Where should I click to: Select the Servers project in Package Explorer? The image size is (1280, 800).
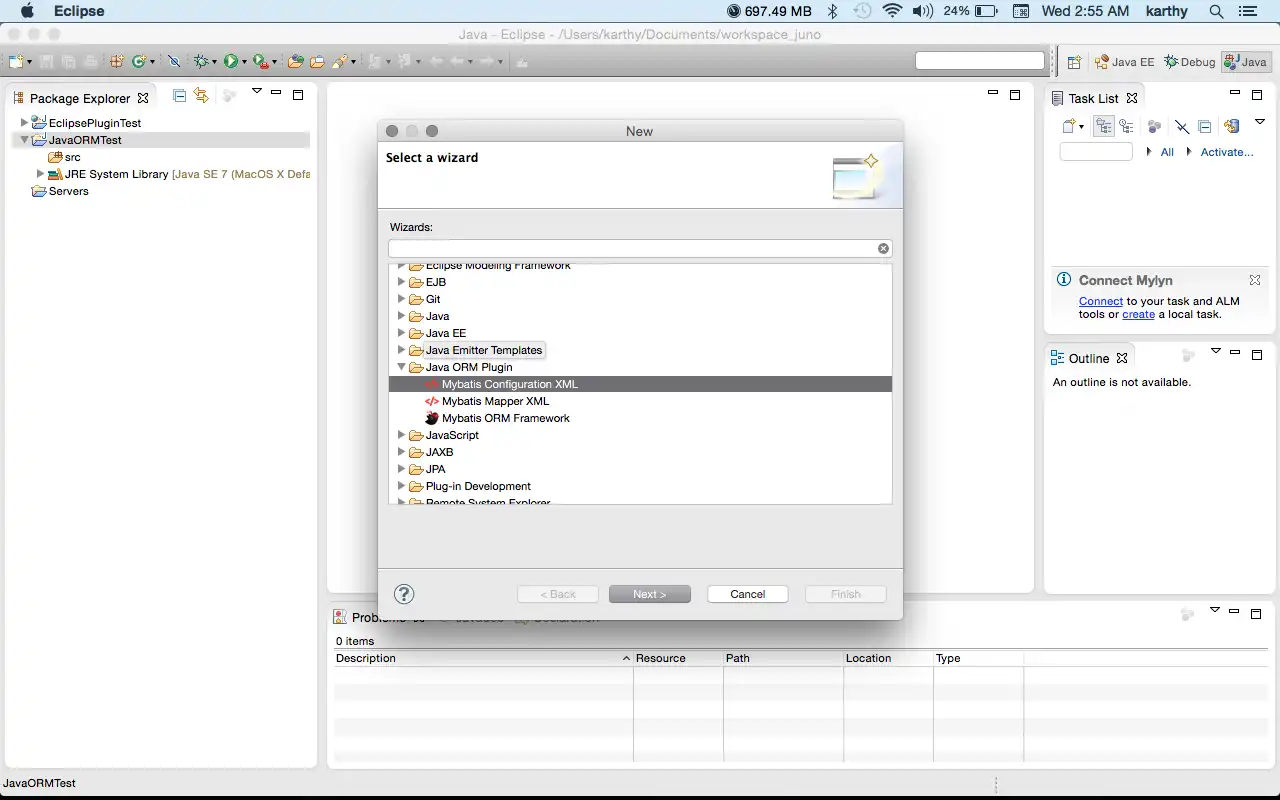click(60, 191)
